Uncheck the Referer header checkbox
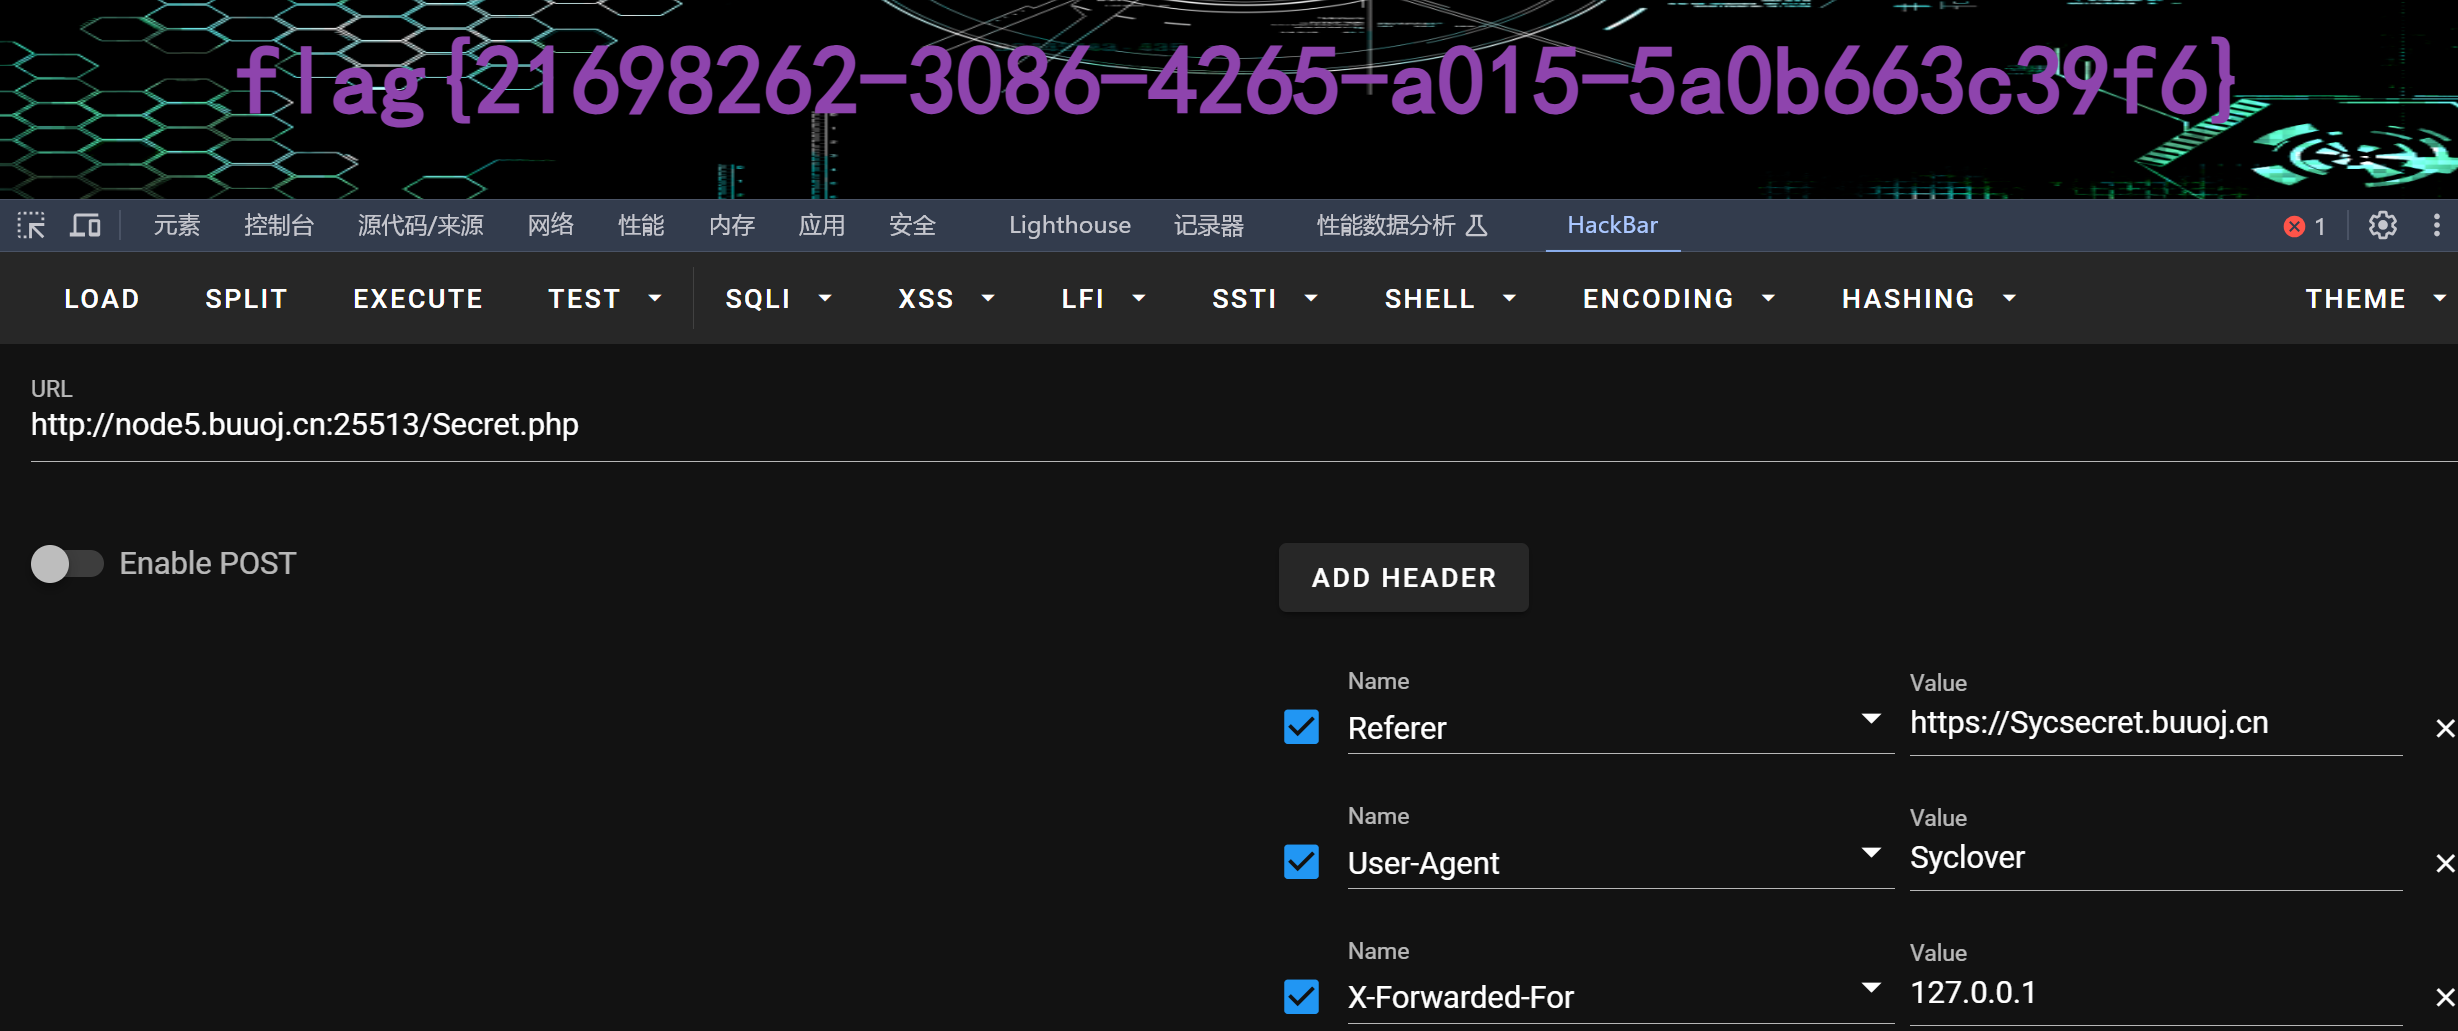 point(1301,727)
